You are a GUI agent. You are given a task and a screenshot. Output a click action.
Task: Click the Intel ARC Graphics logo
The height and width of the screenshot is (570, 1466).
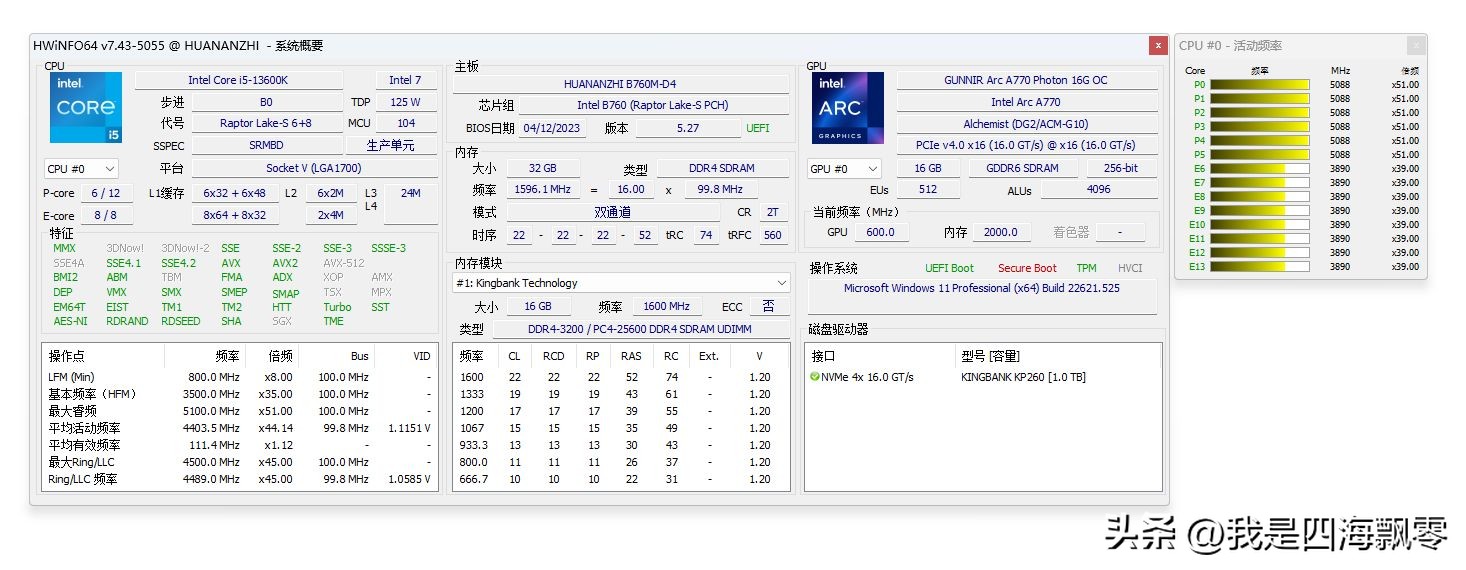point(848,107)
